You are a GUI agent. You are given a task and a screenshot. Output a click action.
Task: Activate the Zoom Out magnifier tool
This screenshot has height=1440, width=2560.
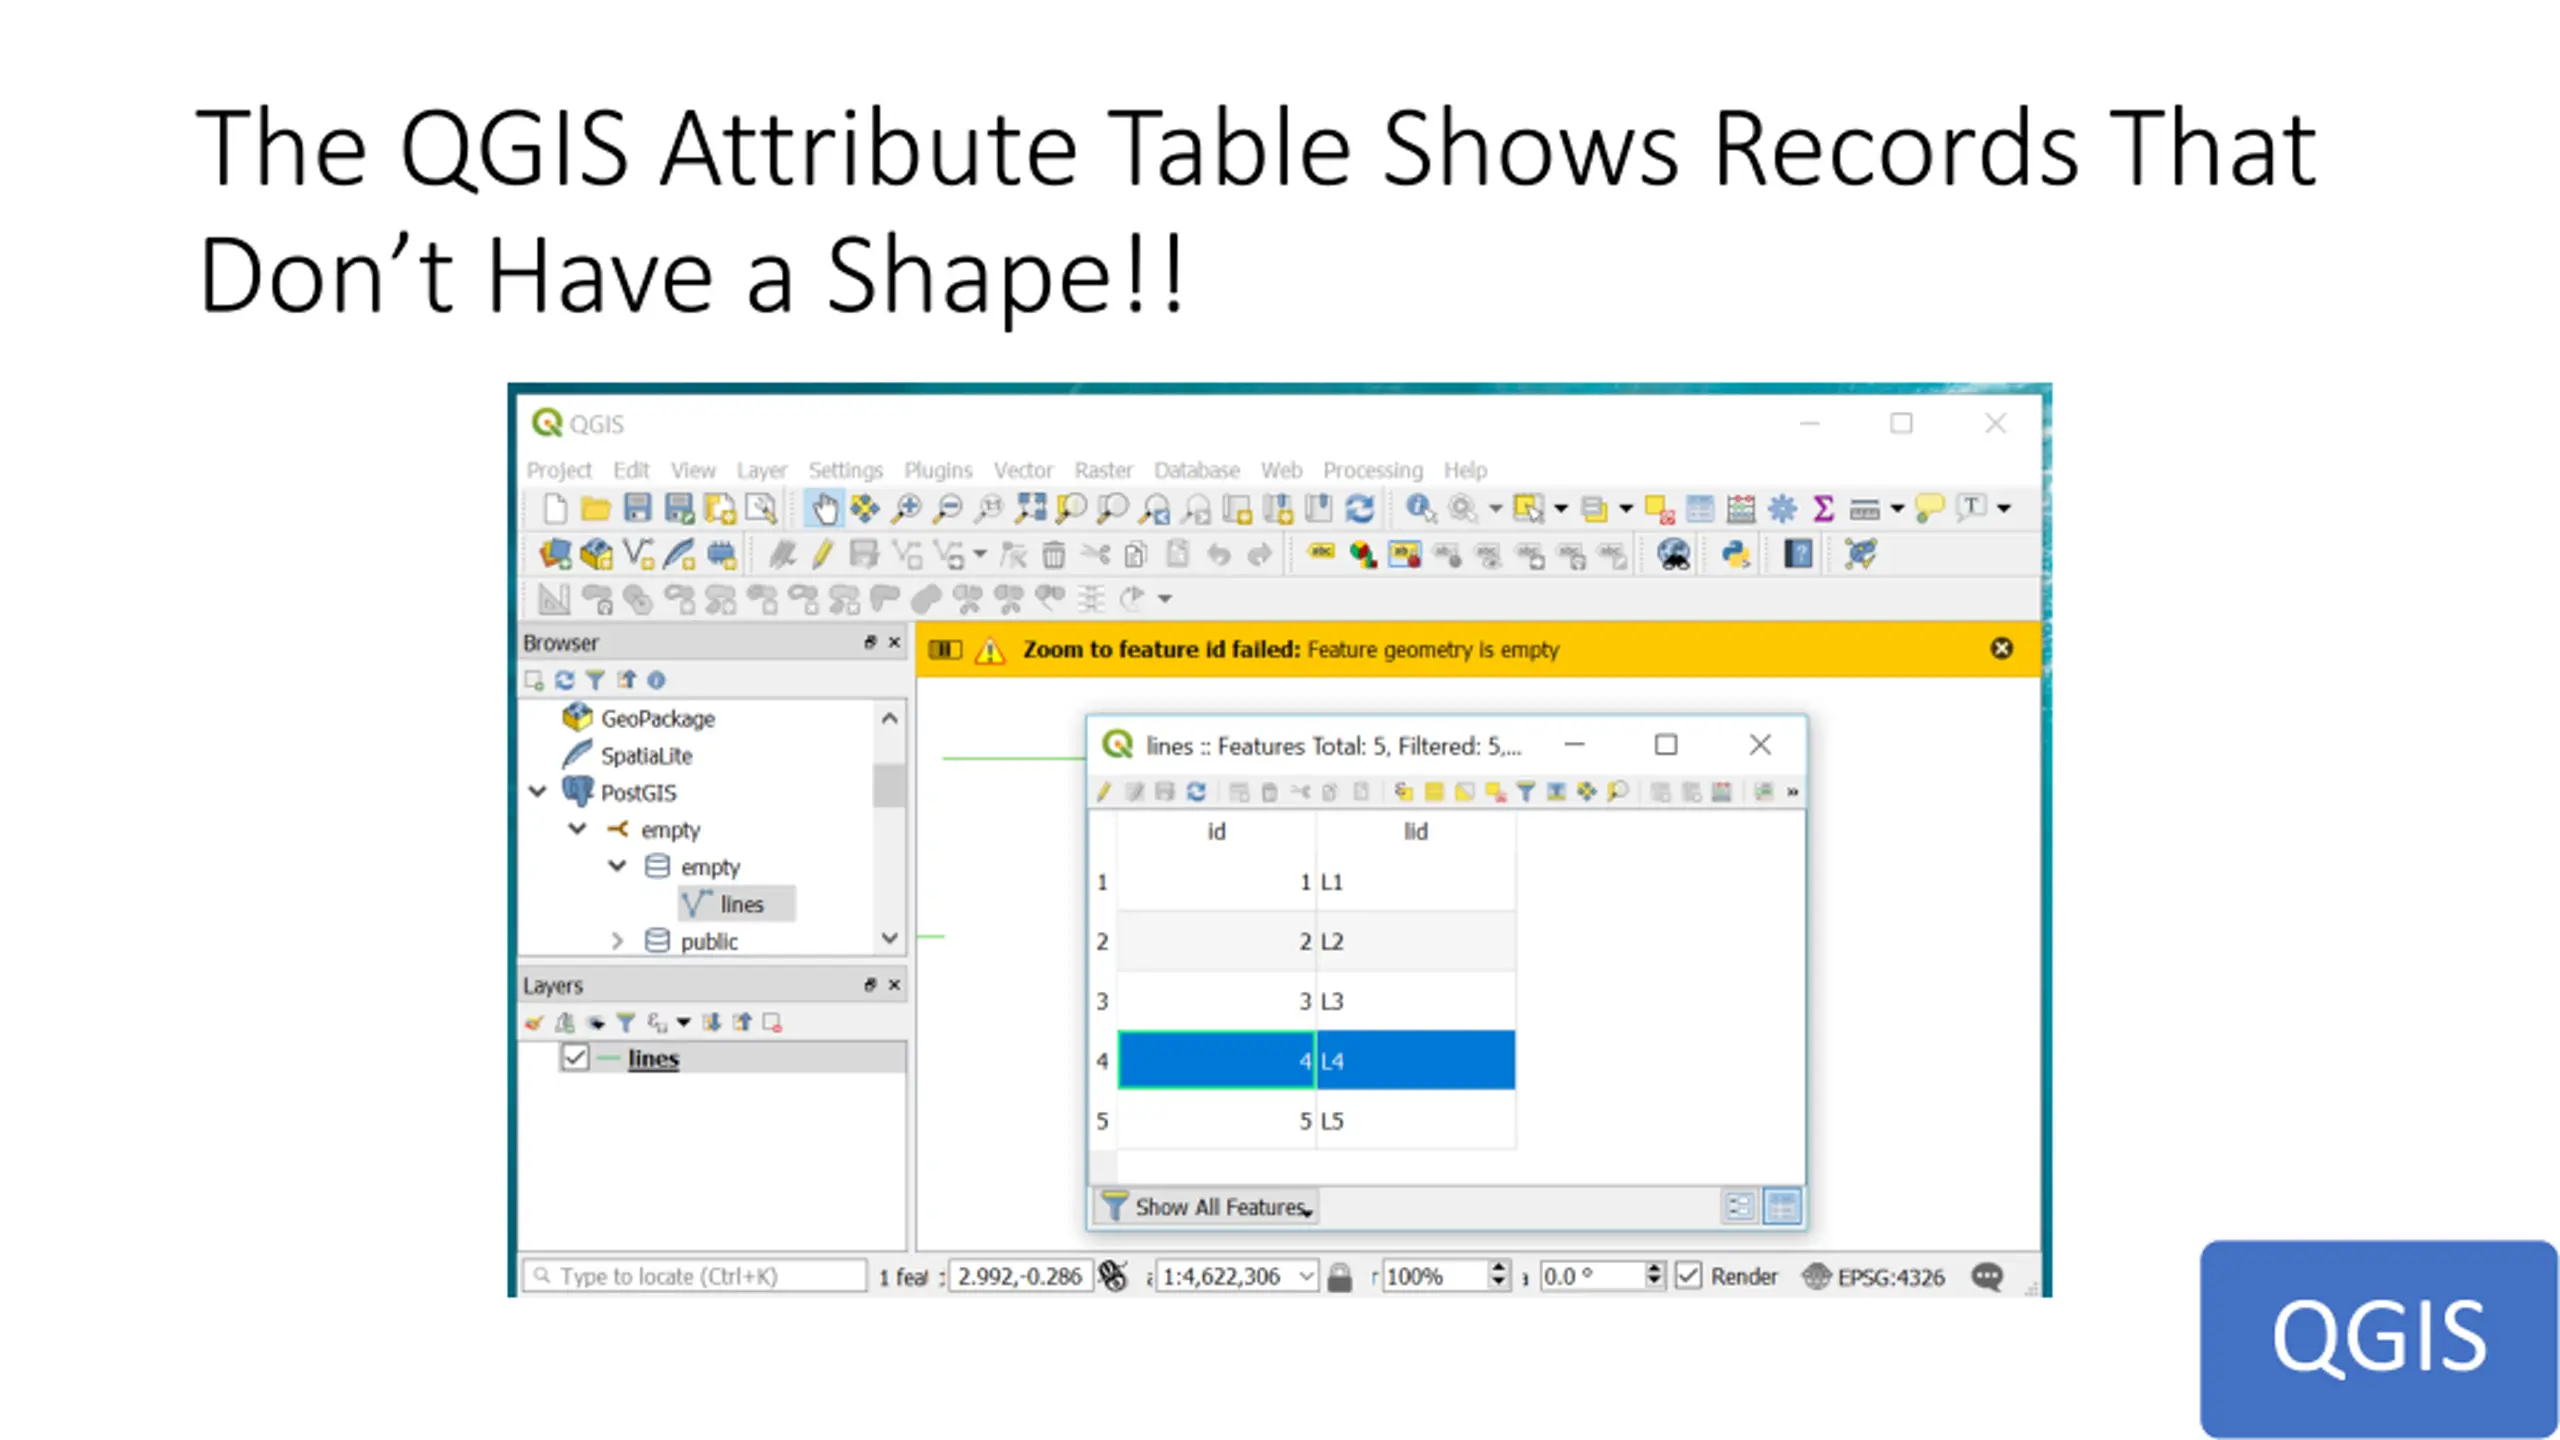click(947, 509)
